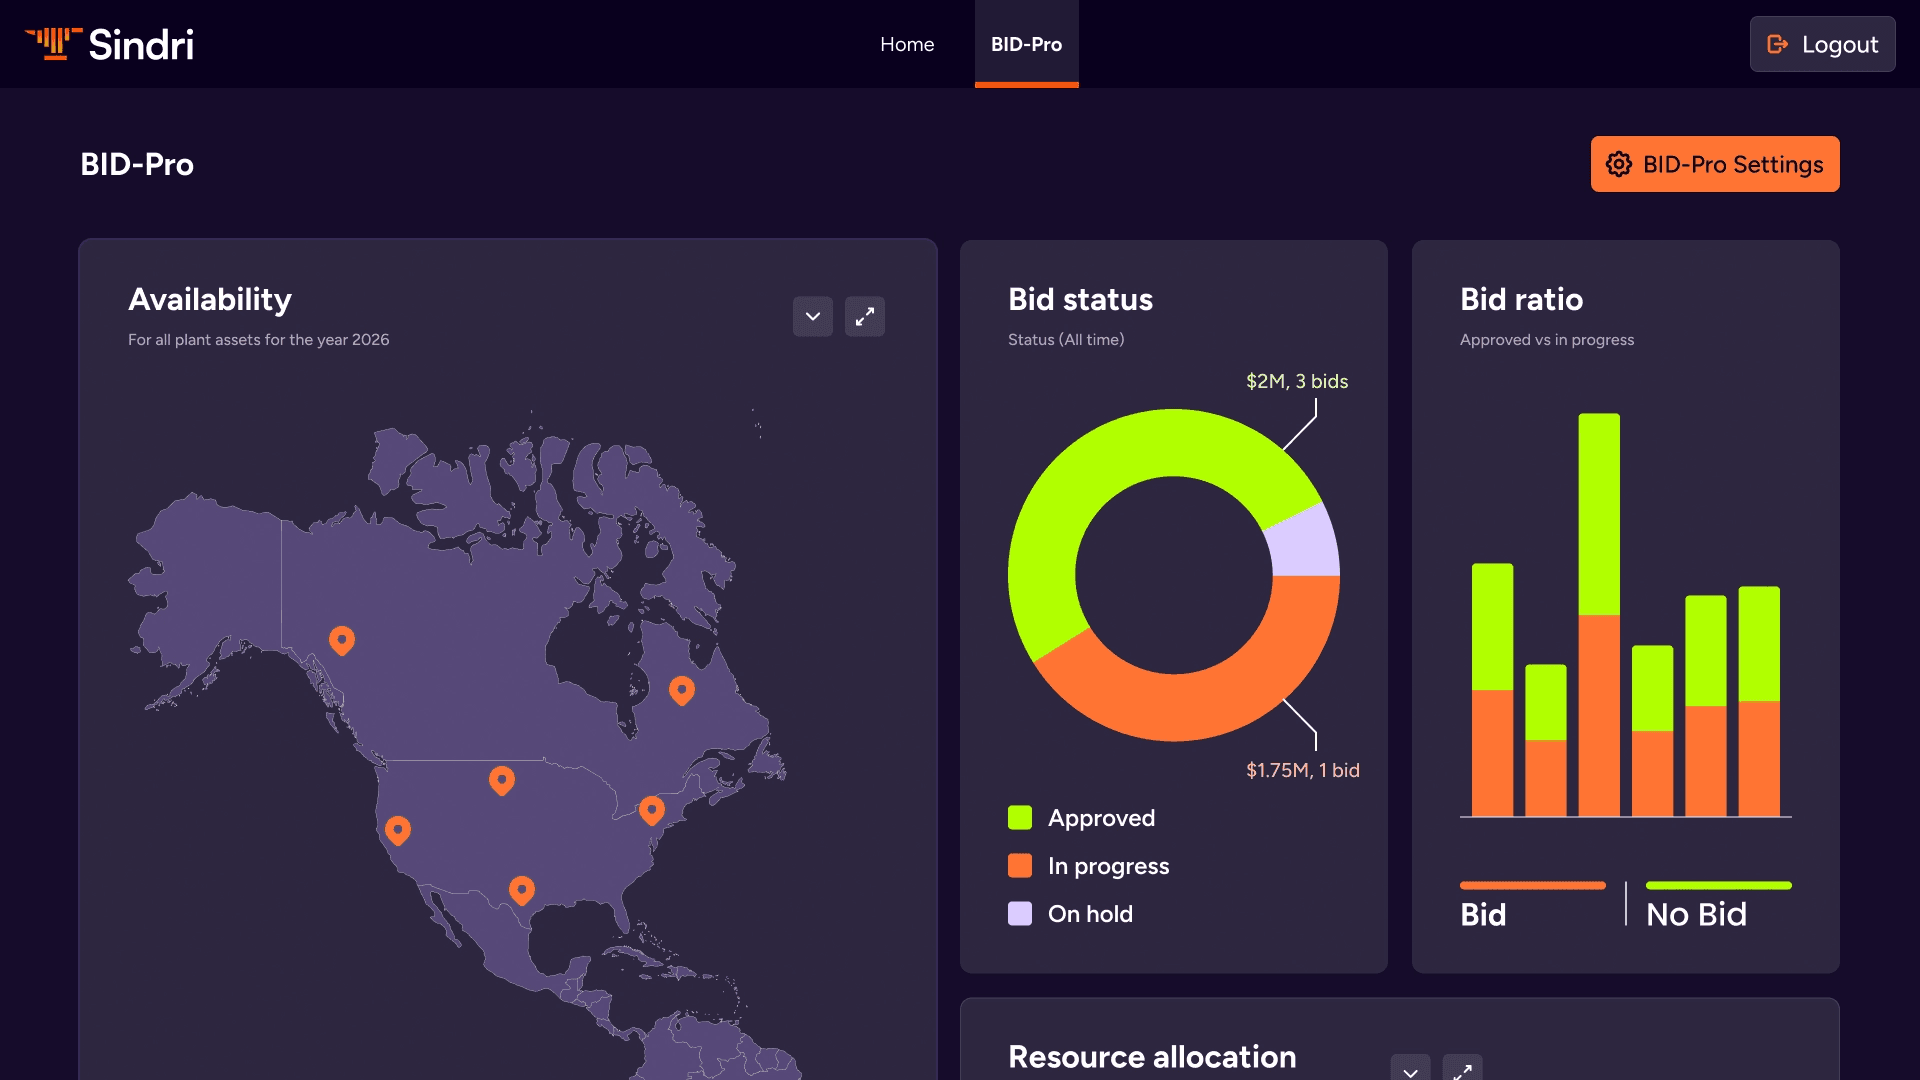1920x1080 pixels.
Task: Toggle the Approved legend item
Action: (x=1082, y=818)
